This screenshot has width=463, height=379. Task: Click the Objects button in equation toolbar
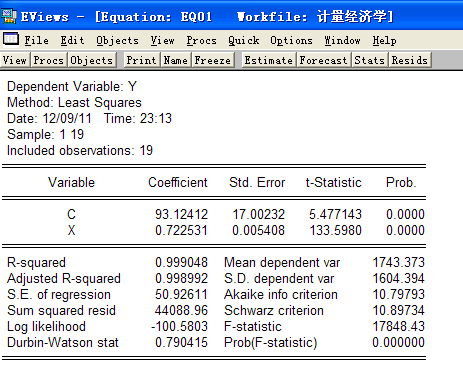(92, 60)
